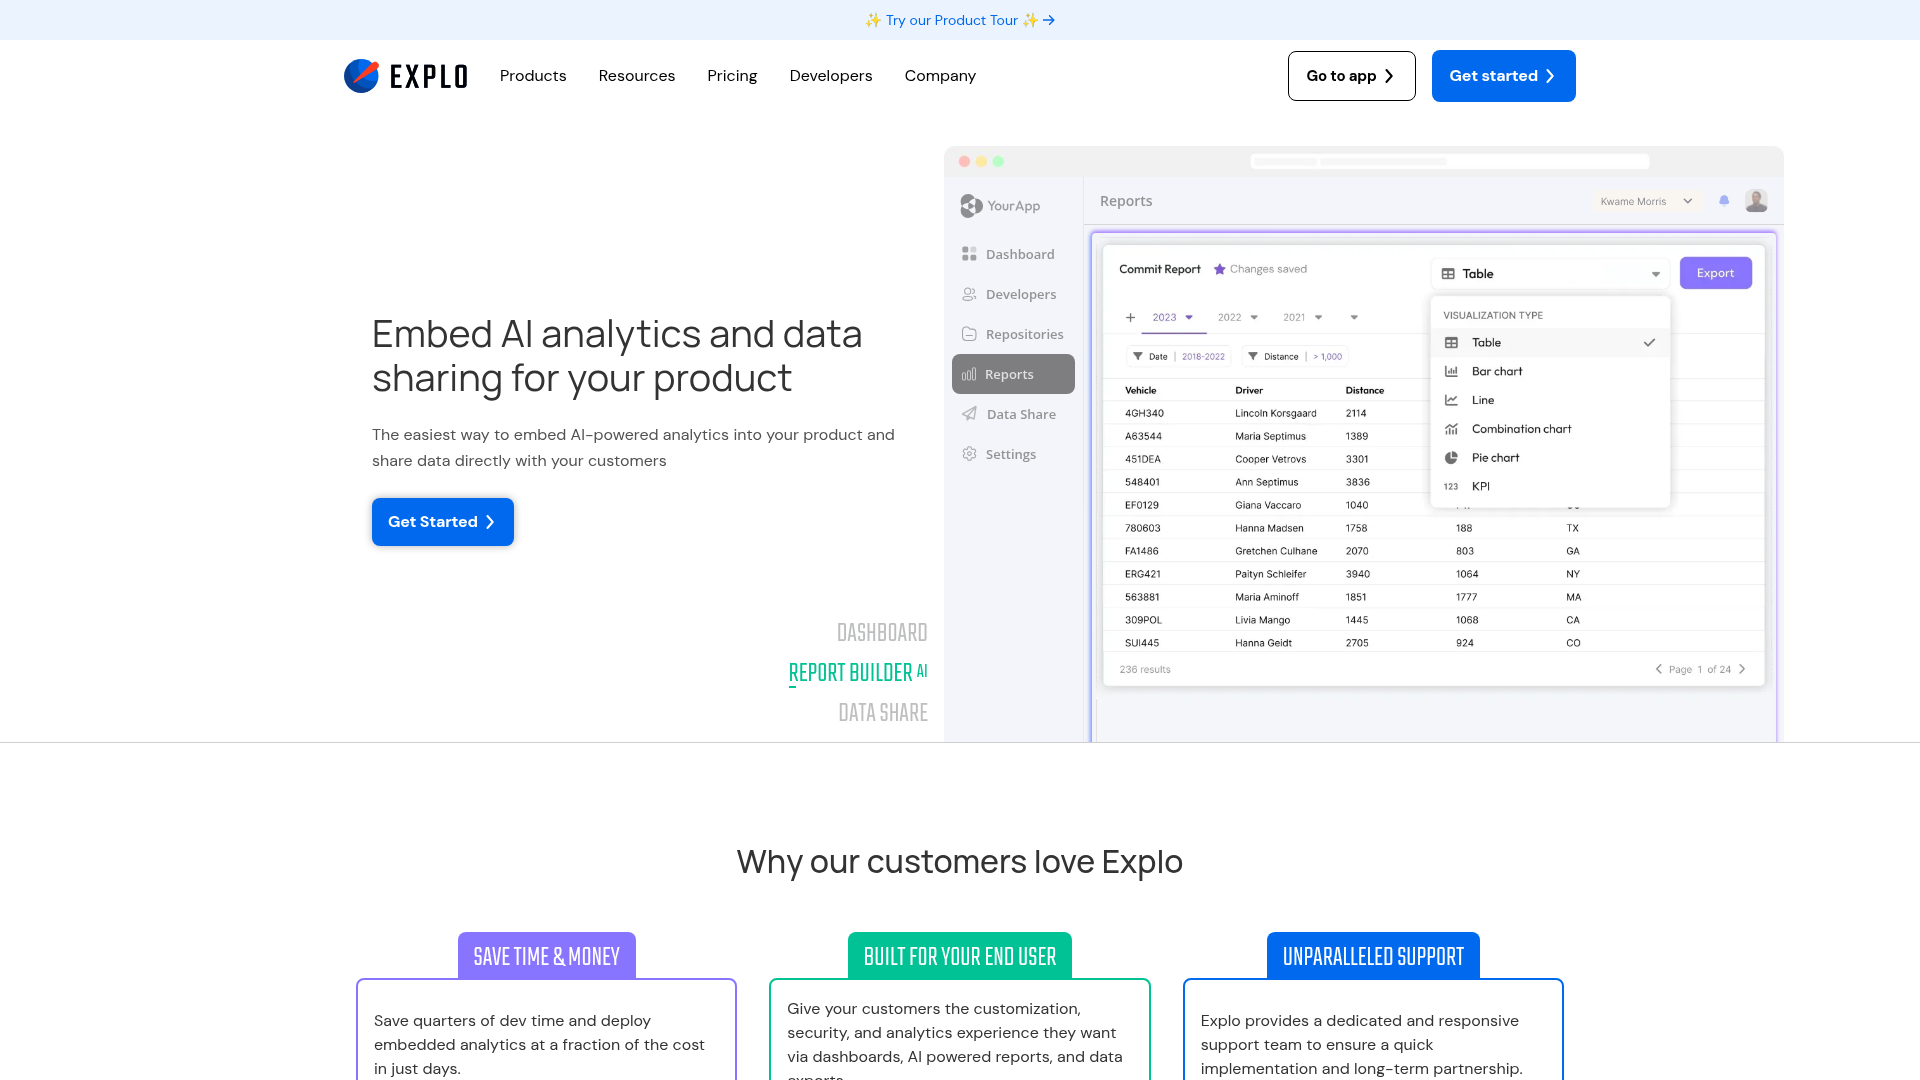Click the plus icon beside 2023 tab

(x=1130, y=317)
